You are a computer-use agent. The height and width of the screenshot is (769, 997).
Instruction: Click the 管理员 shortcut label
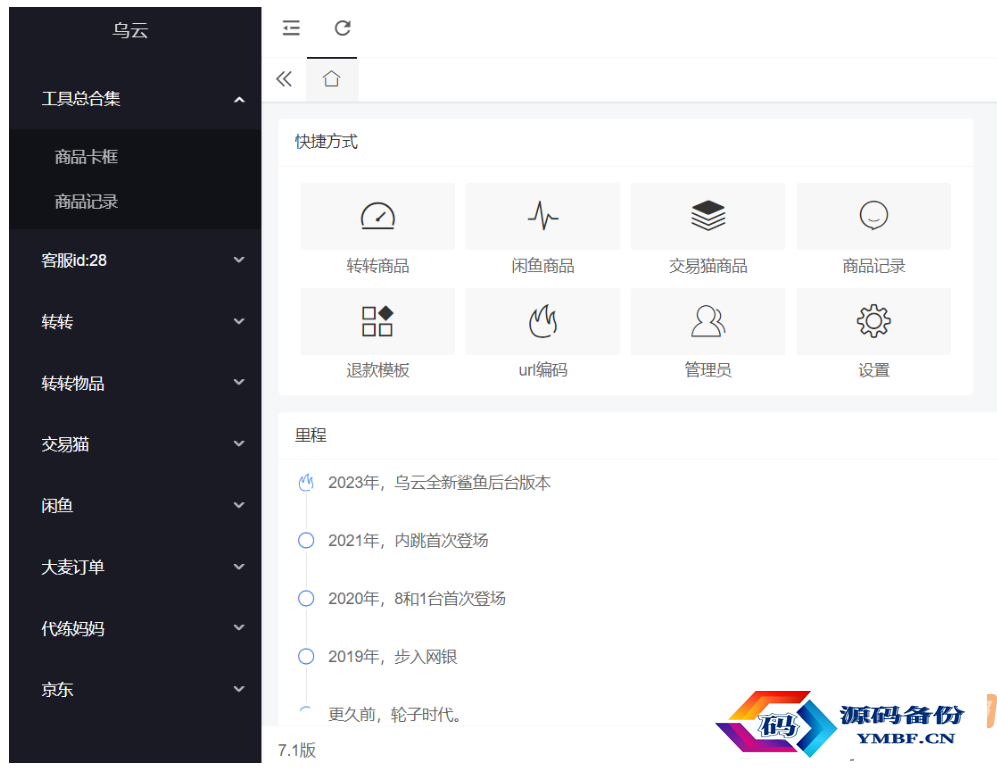(x=708, y=370)
